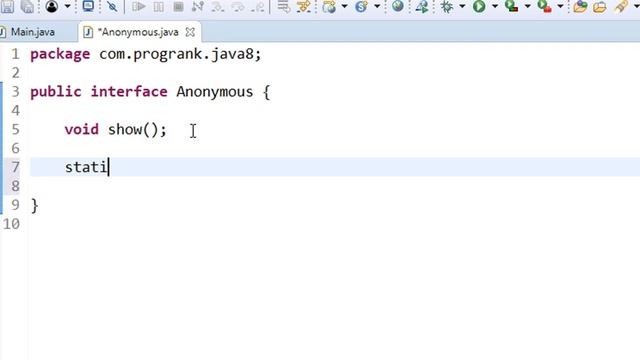Click the Save All toolbar icon
The width and height of the screenshot is (640, 360).
(27, 6)
